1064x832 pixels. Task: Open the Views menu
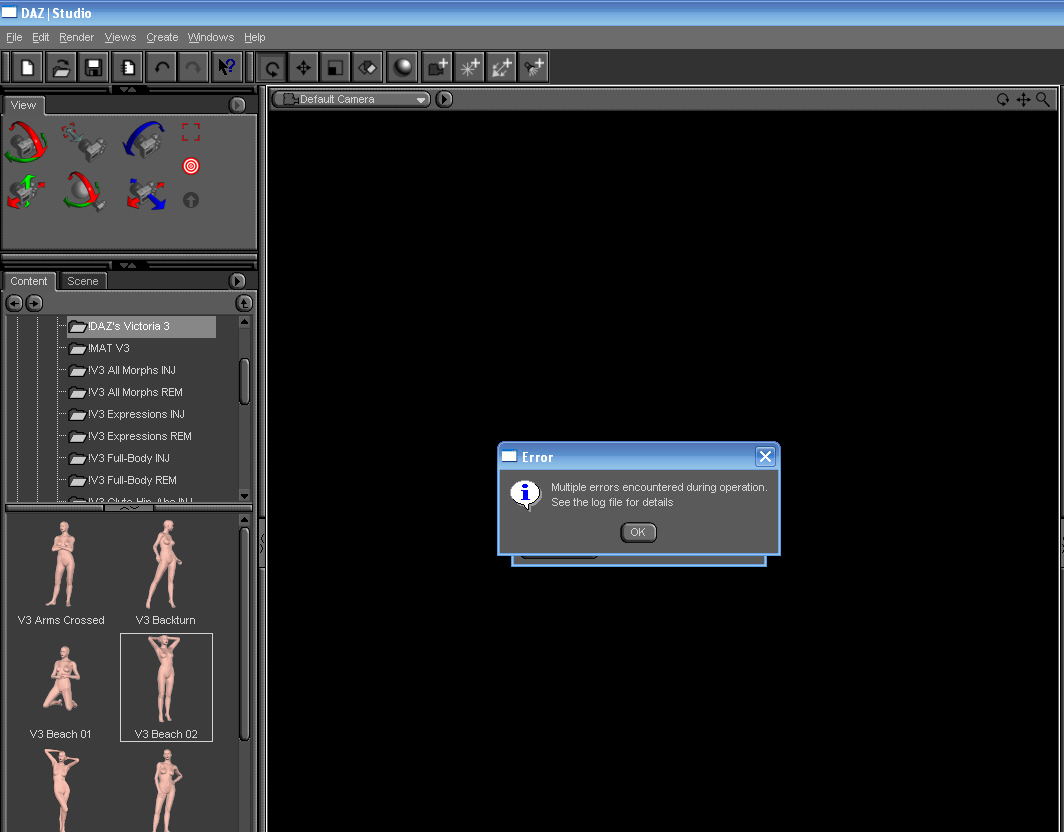tap(120, 37)
